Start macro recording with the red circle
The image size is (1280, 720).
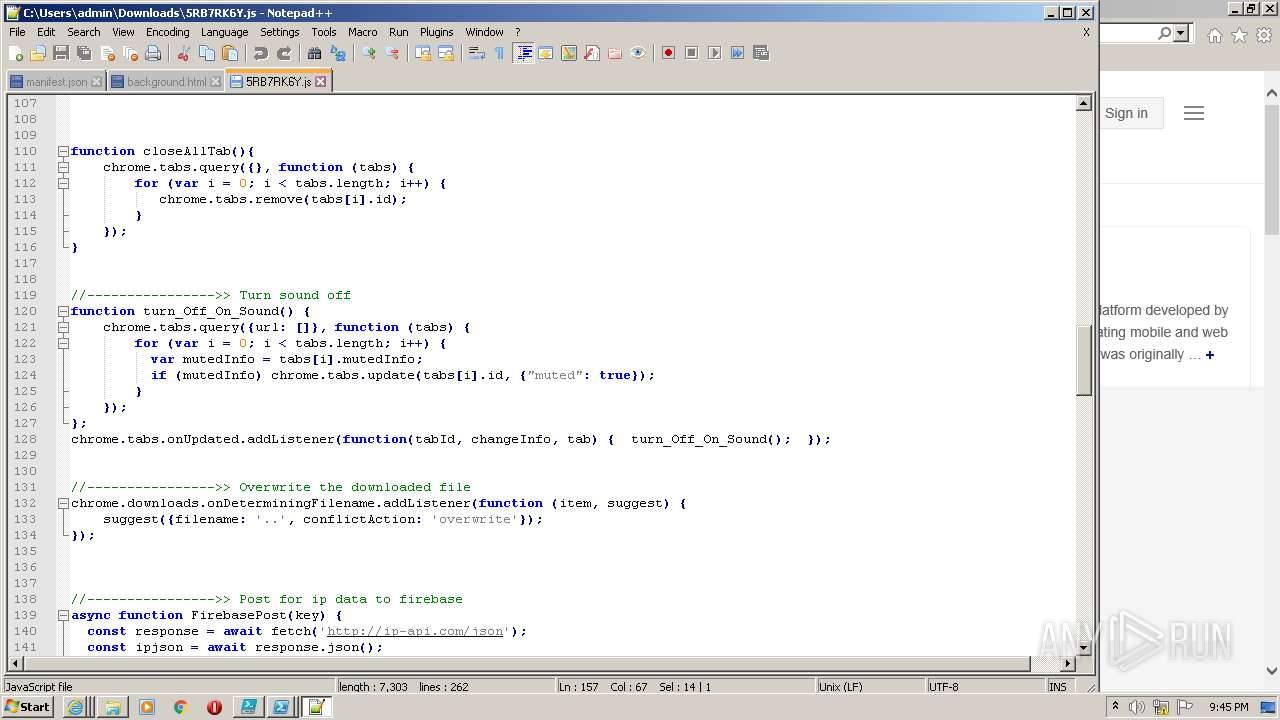pyautogui.click(x=668, y=53)
